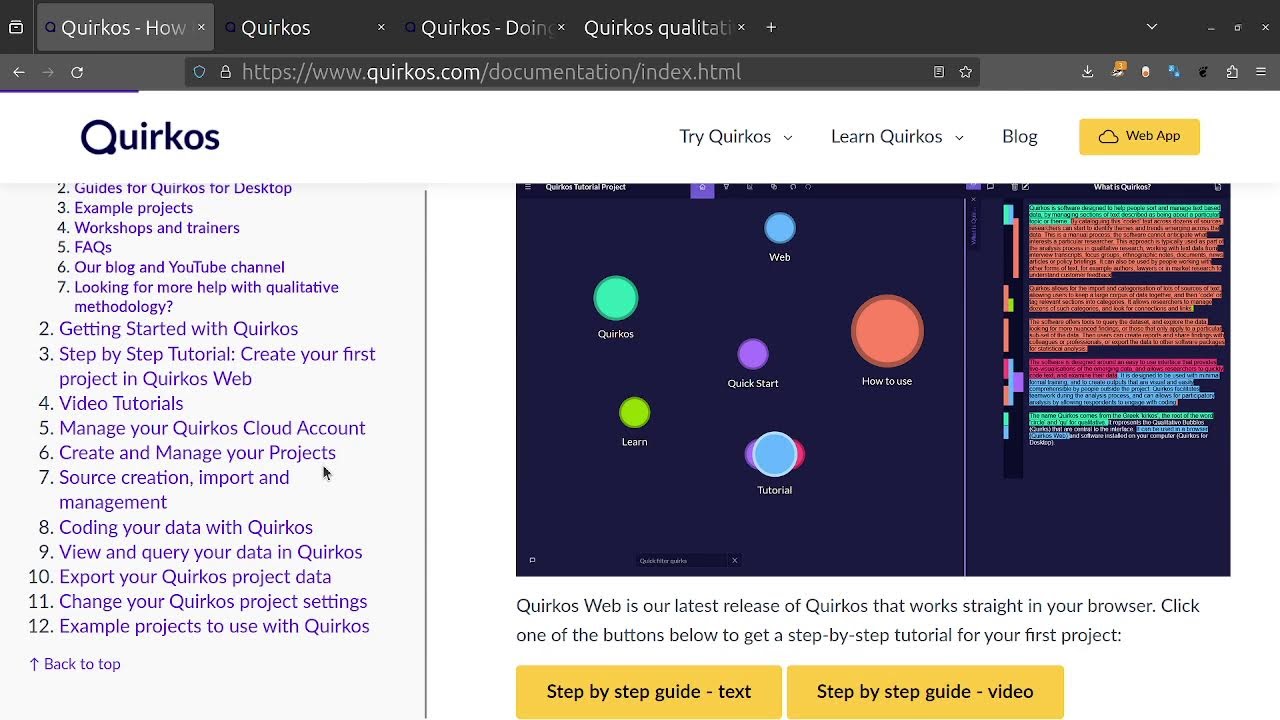1280x720 pixels.
Task: Open the extension with orange badge 3
Action: [1118, 71]
